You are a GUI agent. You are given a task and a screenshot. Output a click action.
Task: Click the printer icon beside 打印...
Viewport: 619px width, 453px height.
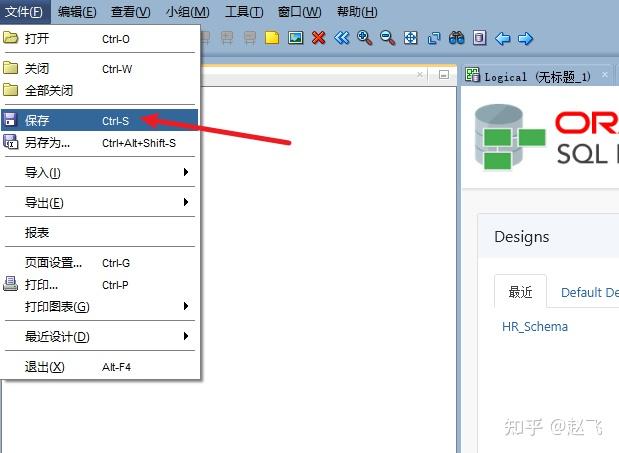pos(10,284)
